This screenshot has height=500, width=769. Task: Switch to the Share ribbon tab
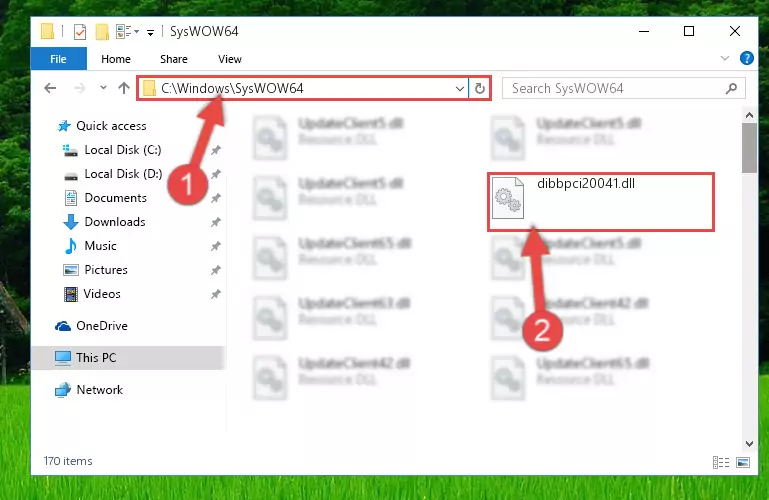coord(174,59)
